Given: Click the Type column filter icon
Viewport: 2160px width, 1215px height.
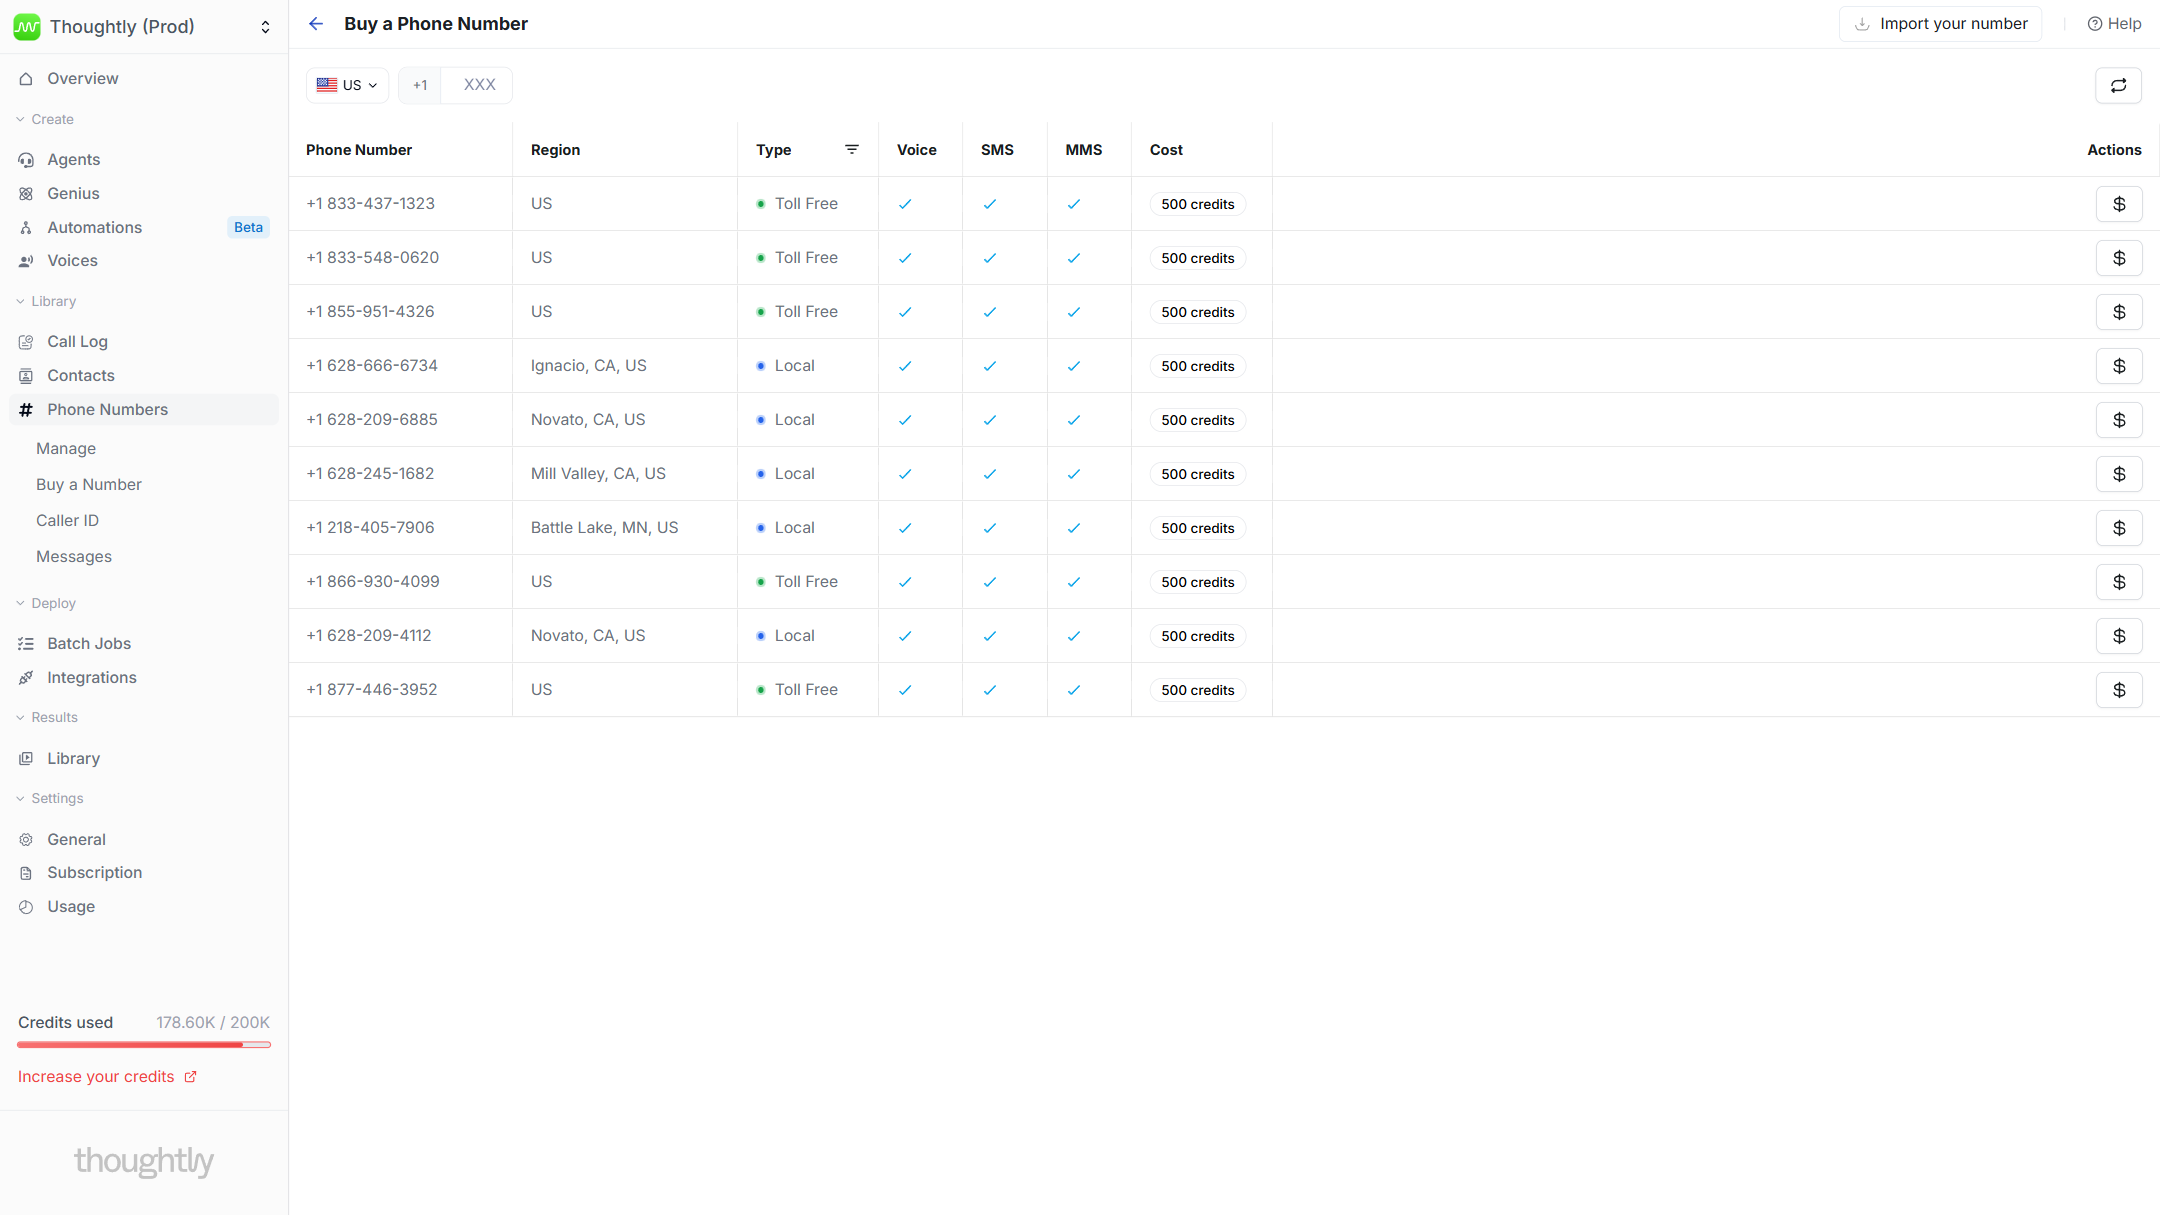Looking at the screenshot, I should pyautogui.click(x=852, y=149).
